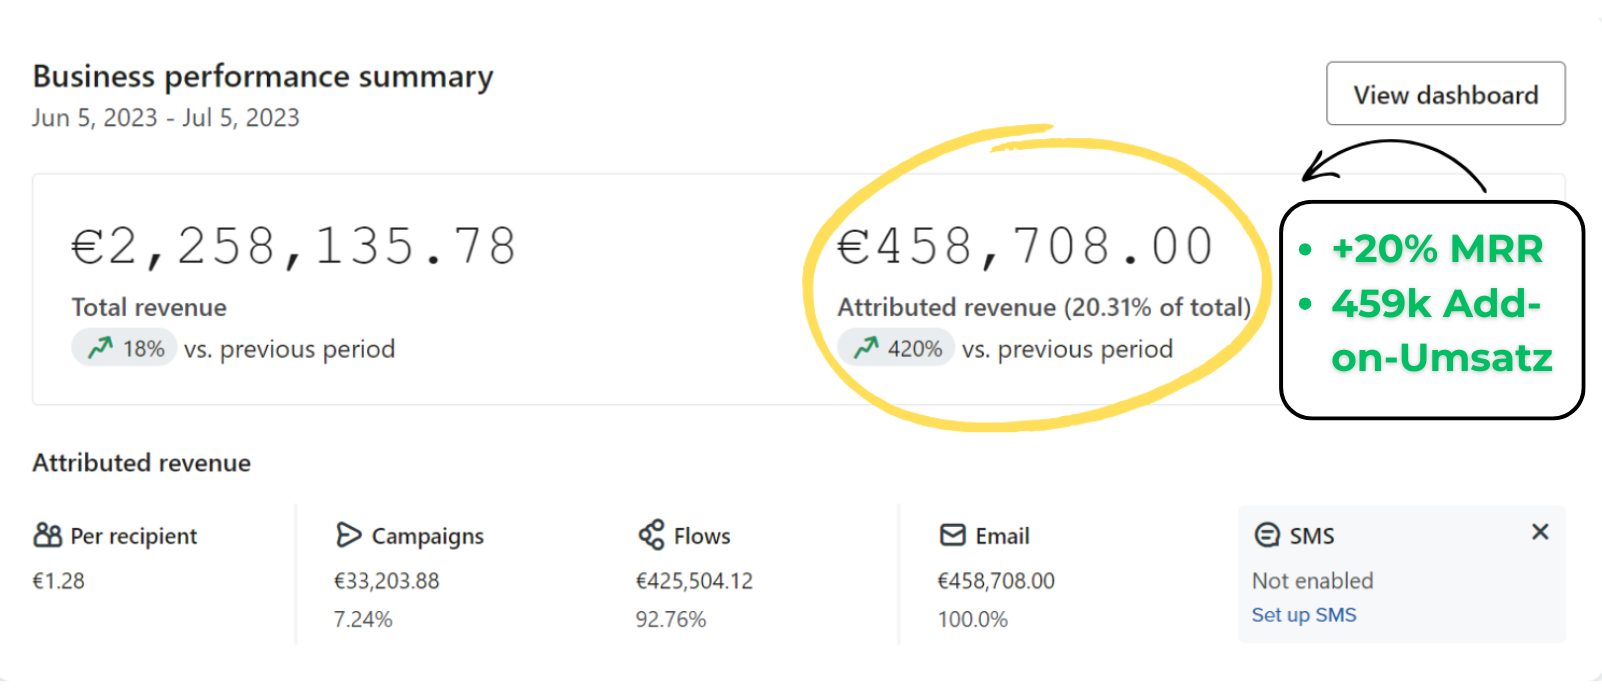This screenshot has width=1602, height=698.
Task: Click the Email revenue amount €458,708.00
Action: point(996,581)
